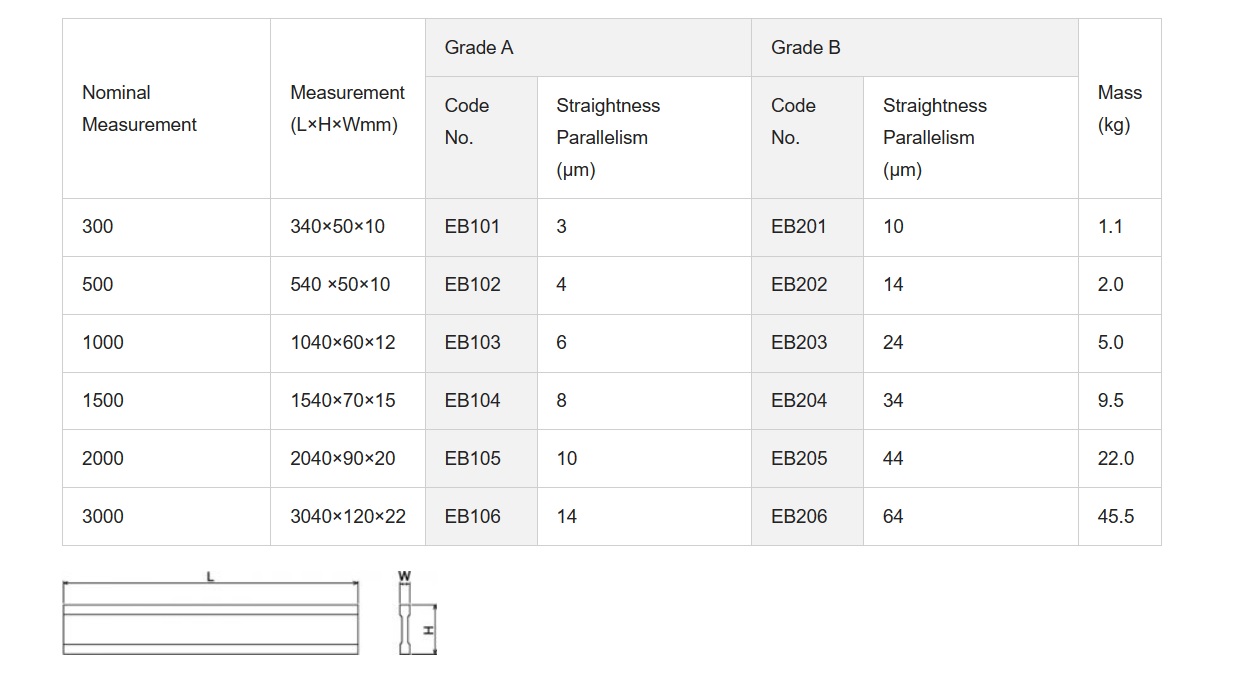
Task: Select the EB201 Grade B code
Action: pos(799,226)
